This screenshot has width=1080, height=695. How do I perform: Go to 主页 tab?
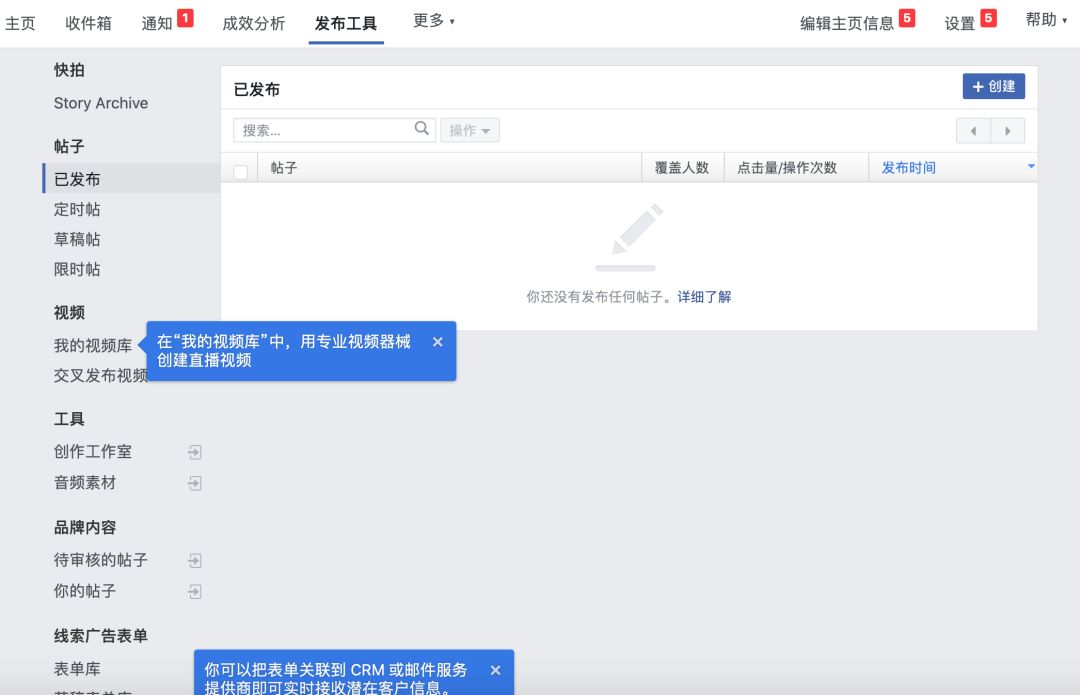point(20,23)
